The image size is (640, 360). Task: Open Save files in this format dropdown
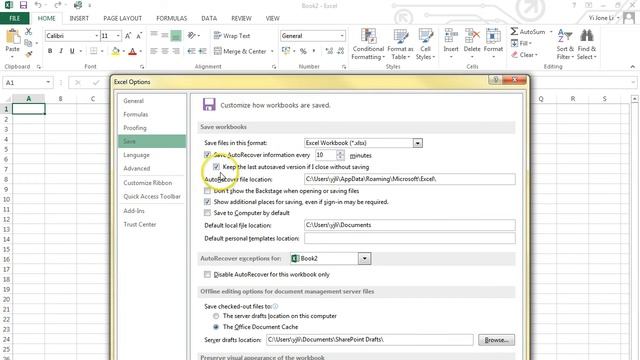pyautogui.click(x=417, y=143)
